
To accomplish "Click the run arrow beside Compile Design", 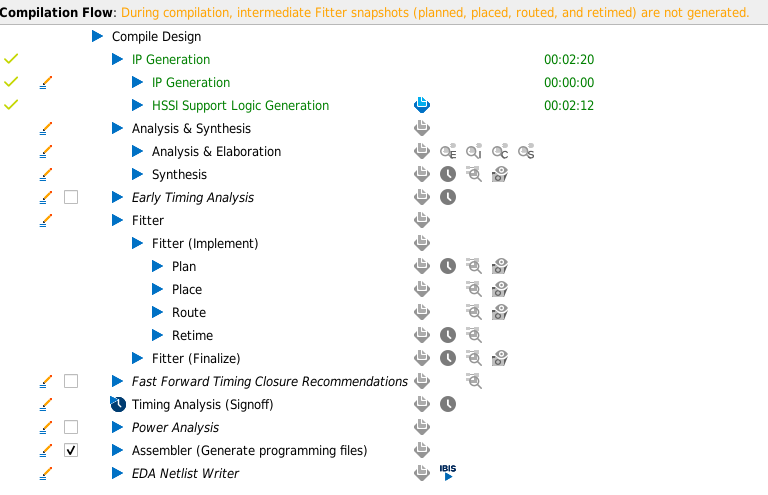I will (x=98, y=36).
